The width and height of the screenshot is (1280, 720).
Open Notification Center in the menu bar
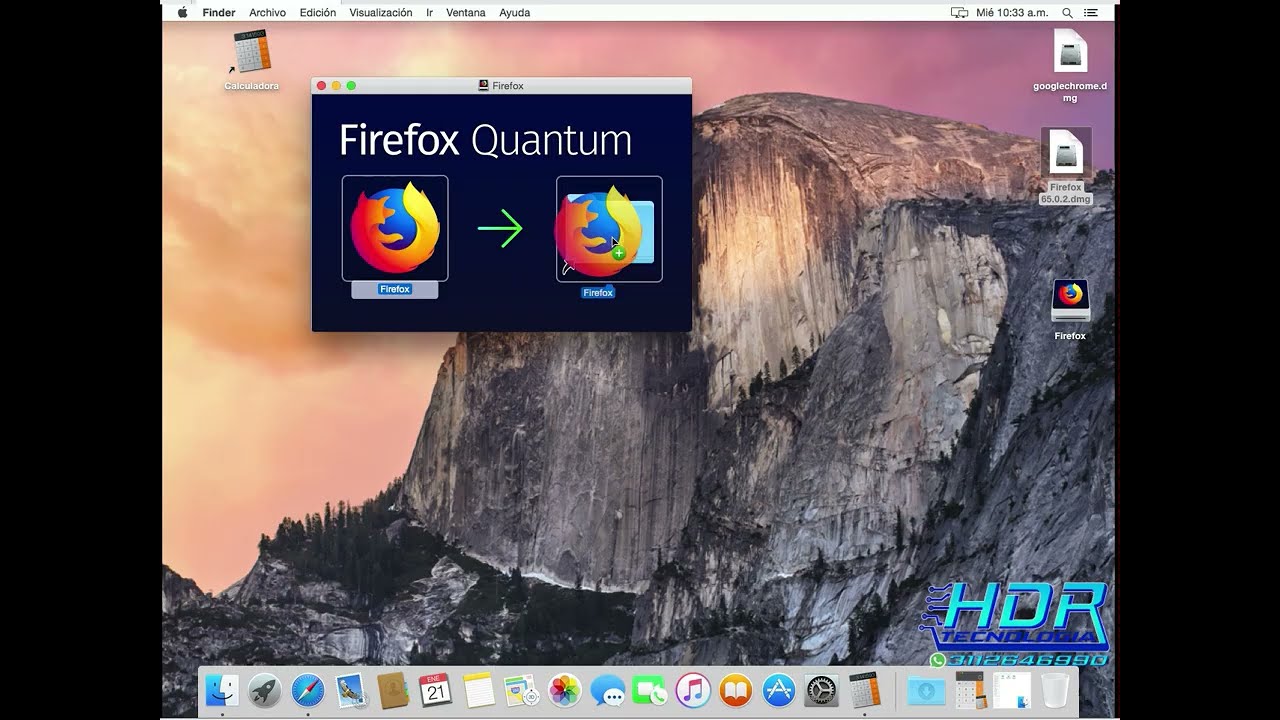tap(1091, 13)
